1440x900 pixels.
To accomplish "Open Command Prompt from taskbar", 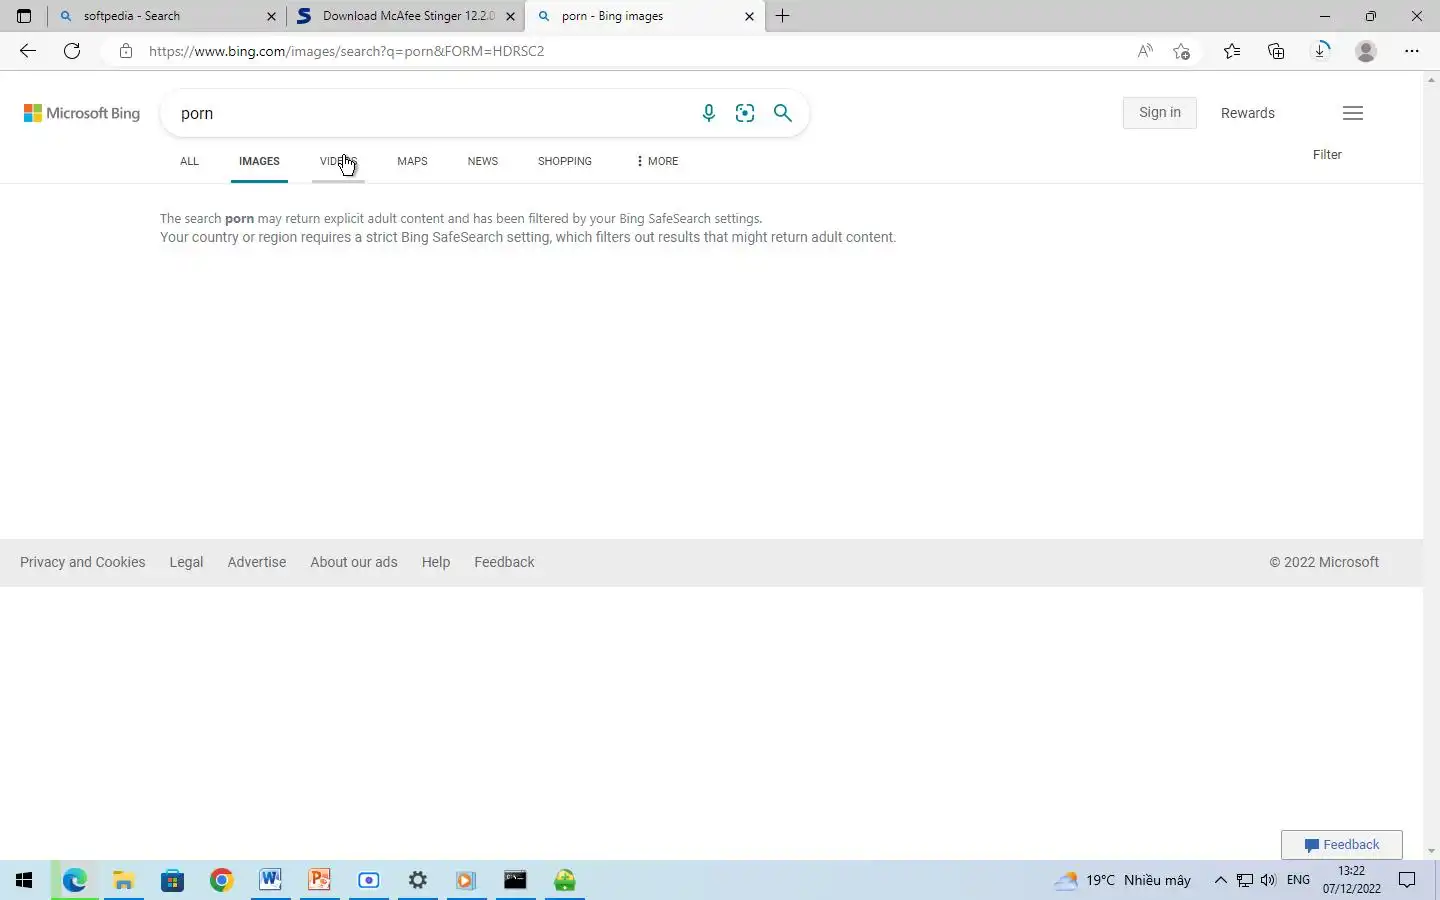I will pos(515,880).
